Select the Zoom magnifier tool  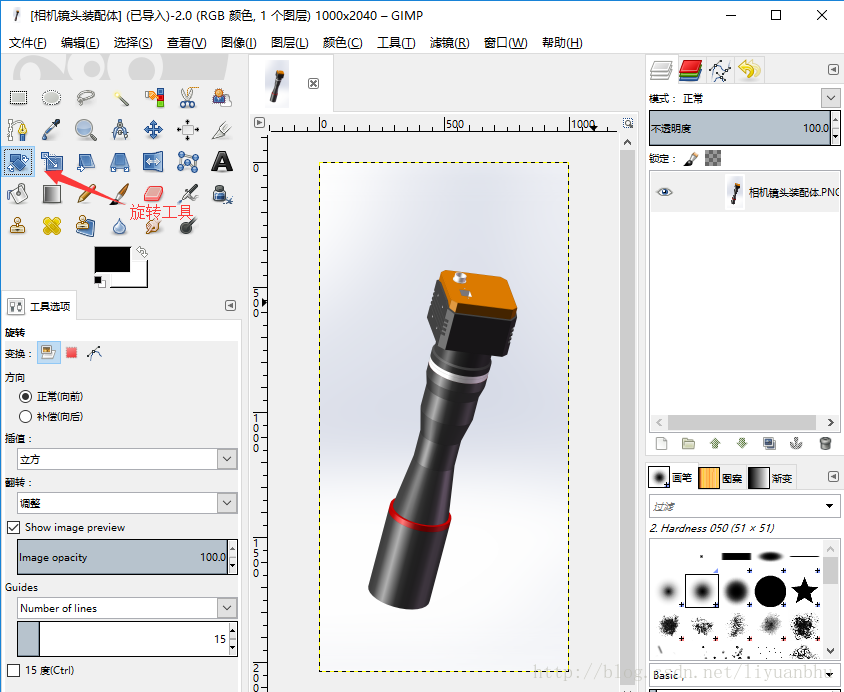click(86, 130)
